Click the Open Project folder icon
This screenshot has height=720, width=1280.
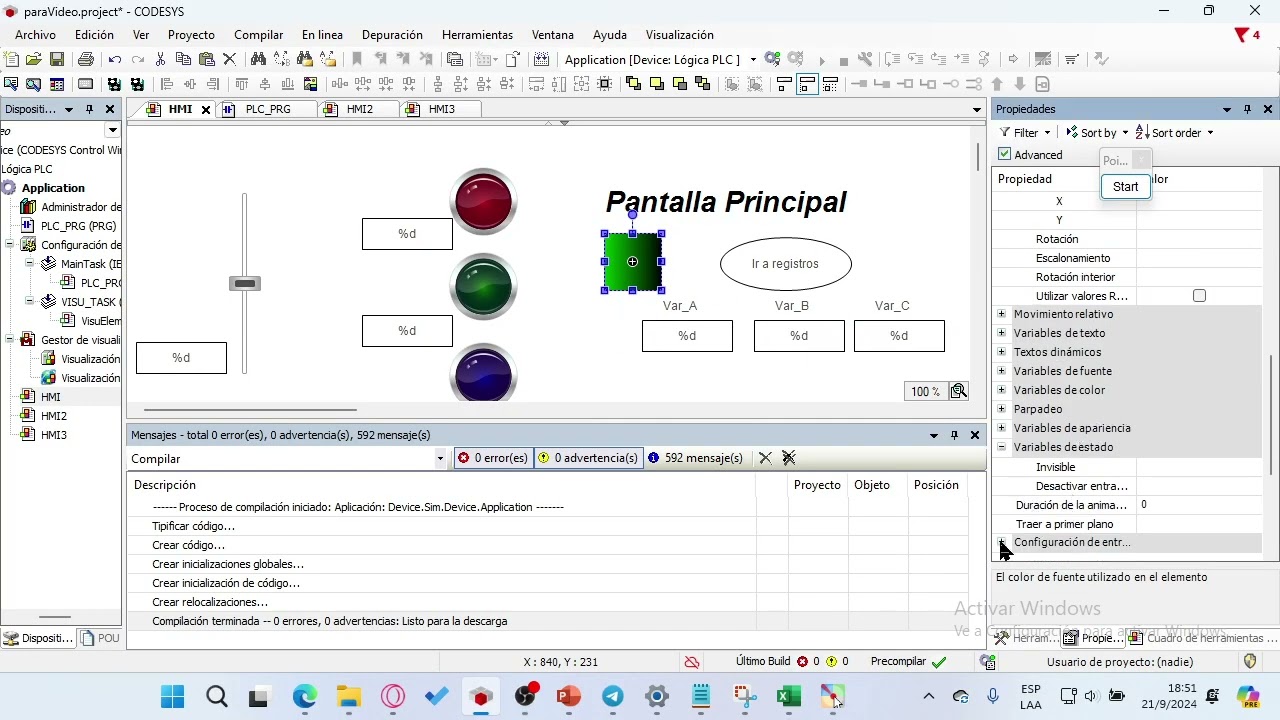pos(34,60)
